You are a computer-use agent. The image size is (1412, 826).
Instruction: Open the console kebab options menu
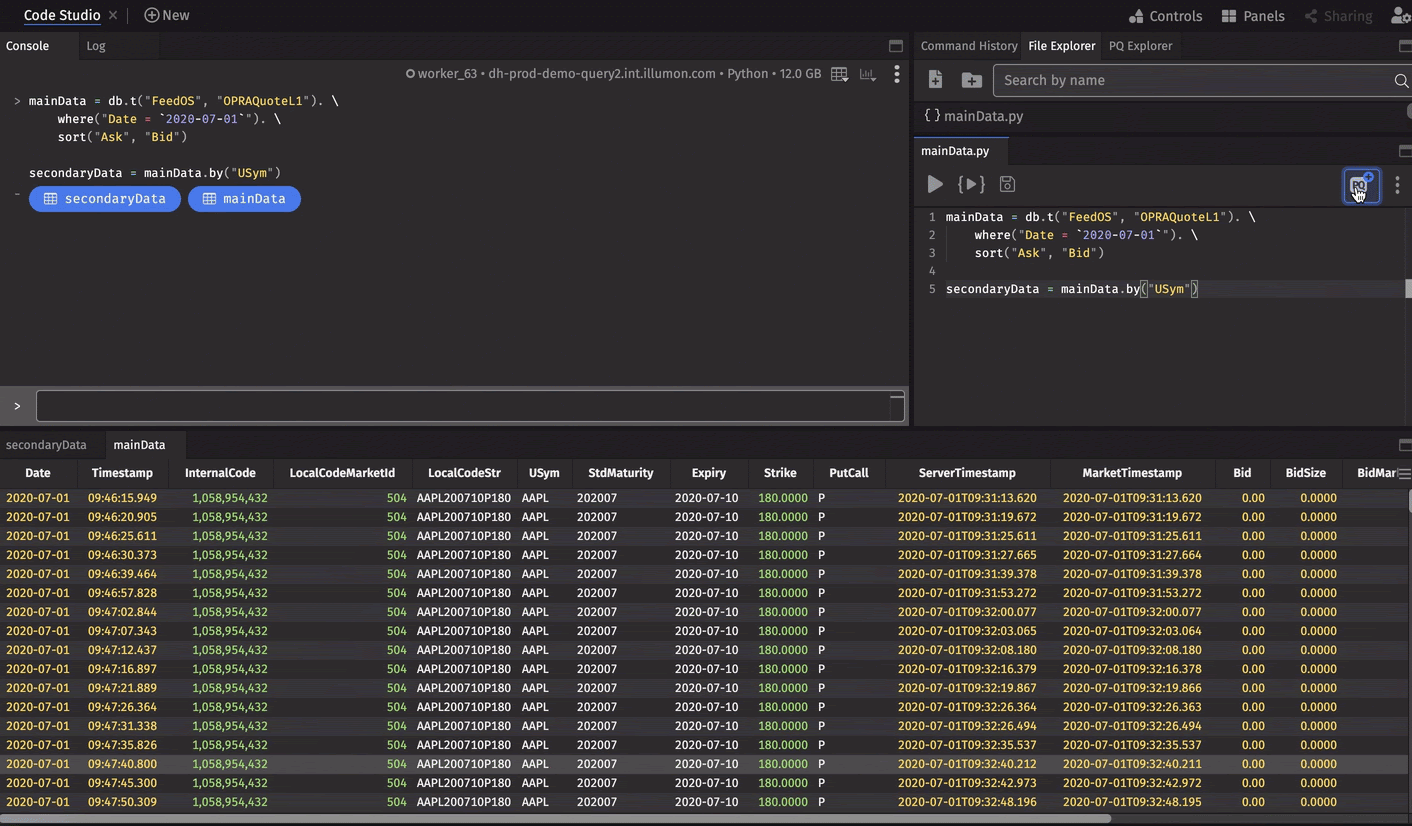[896, 74]
